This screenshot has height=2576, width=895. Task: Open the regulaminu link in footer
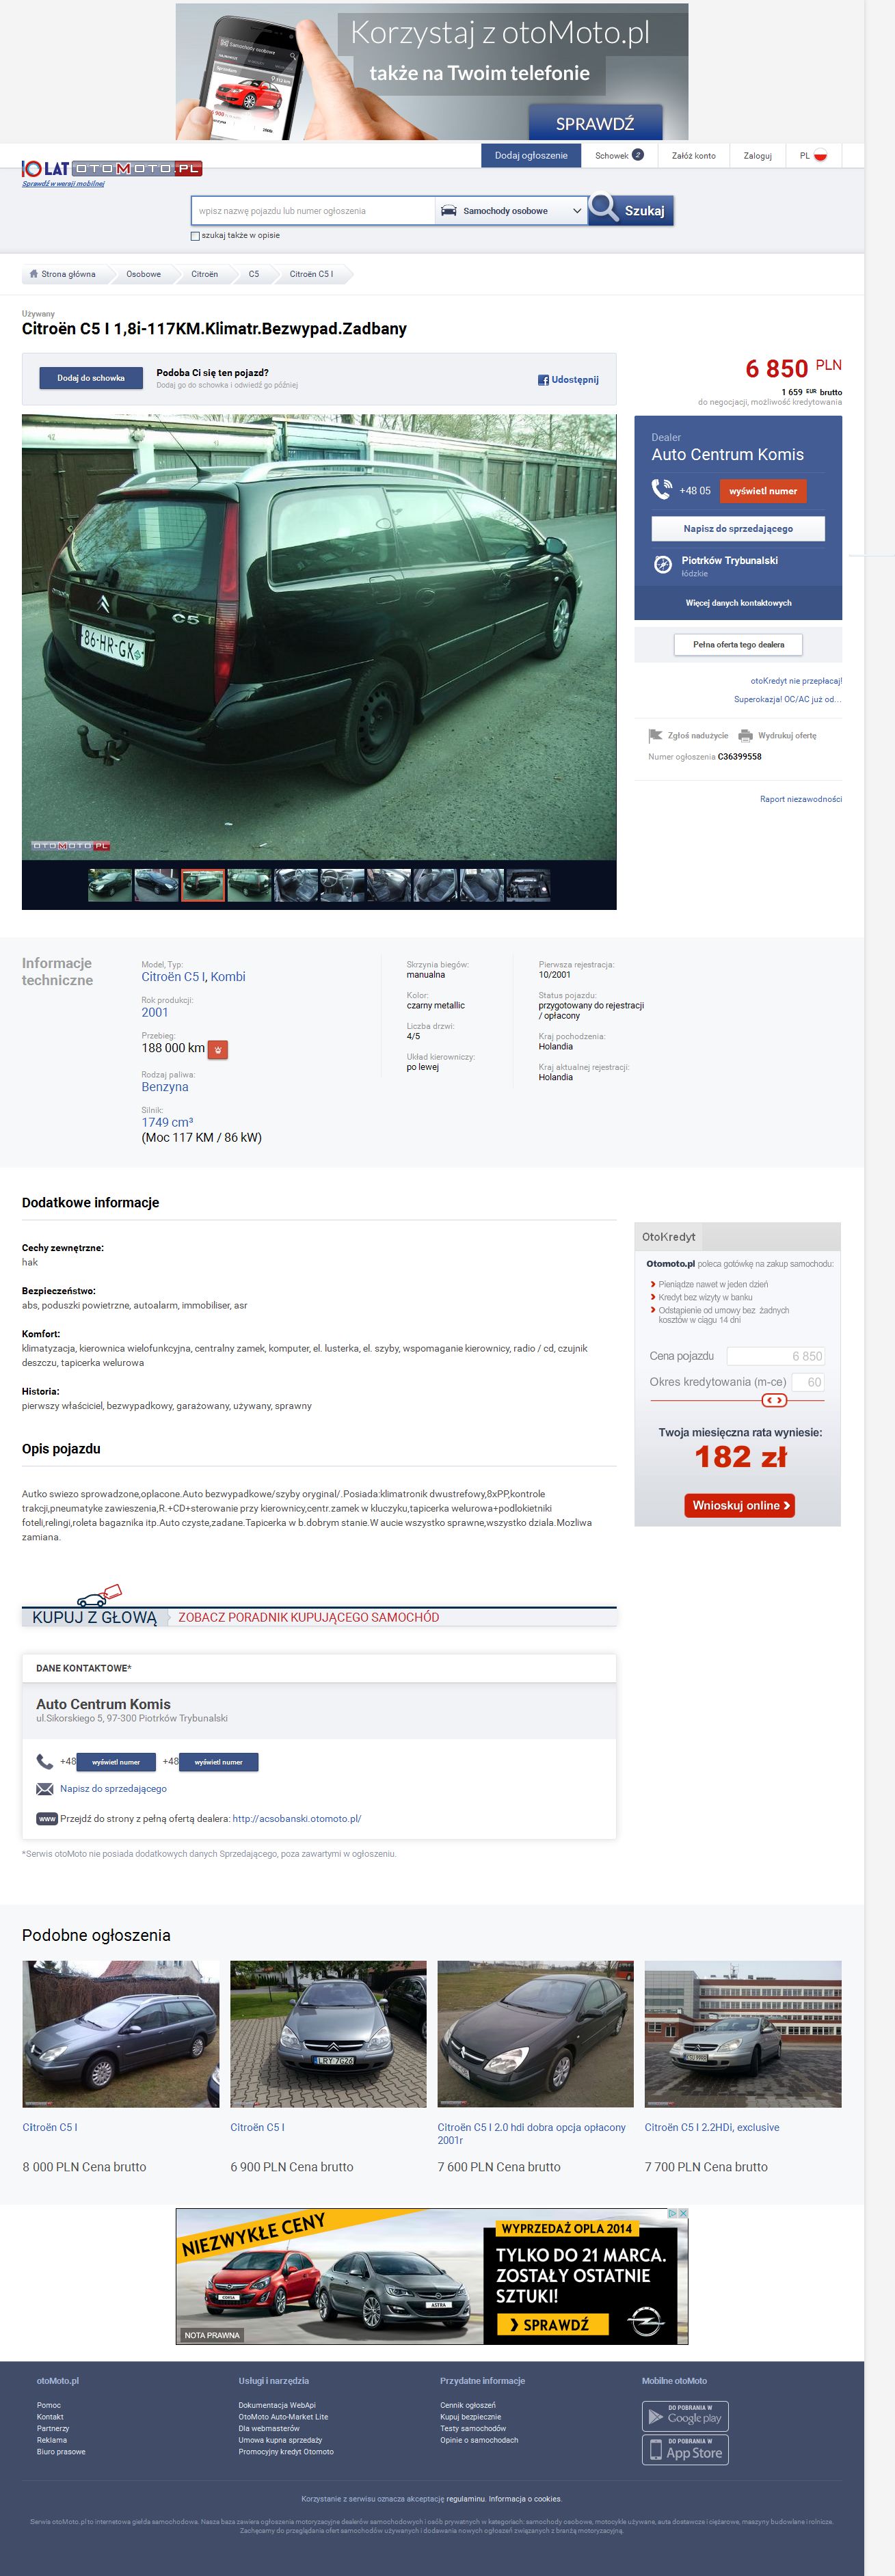(466, 2499)
